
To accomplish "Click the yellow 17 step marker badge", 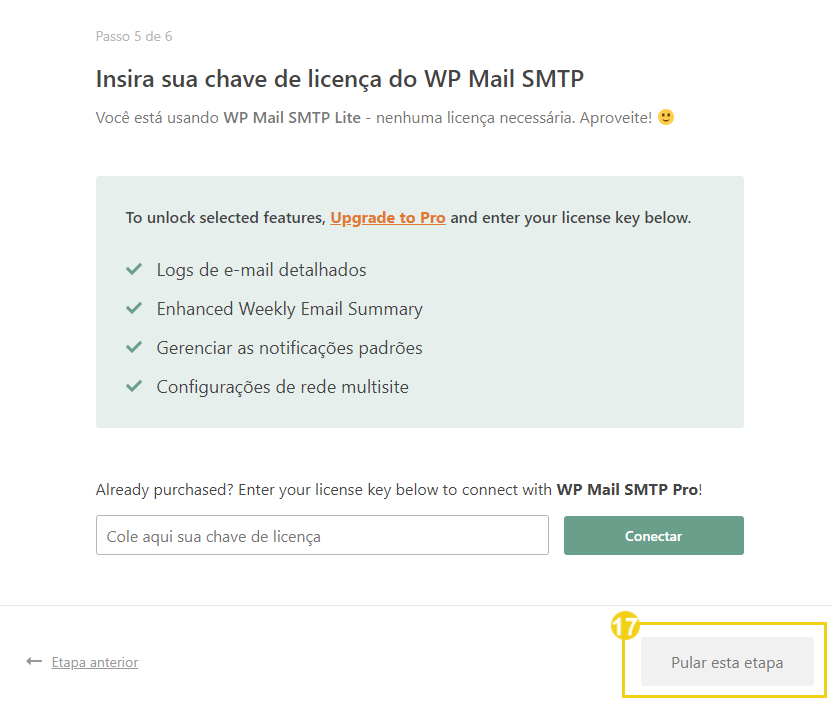I will coord(625,625).
